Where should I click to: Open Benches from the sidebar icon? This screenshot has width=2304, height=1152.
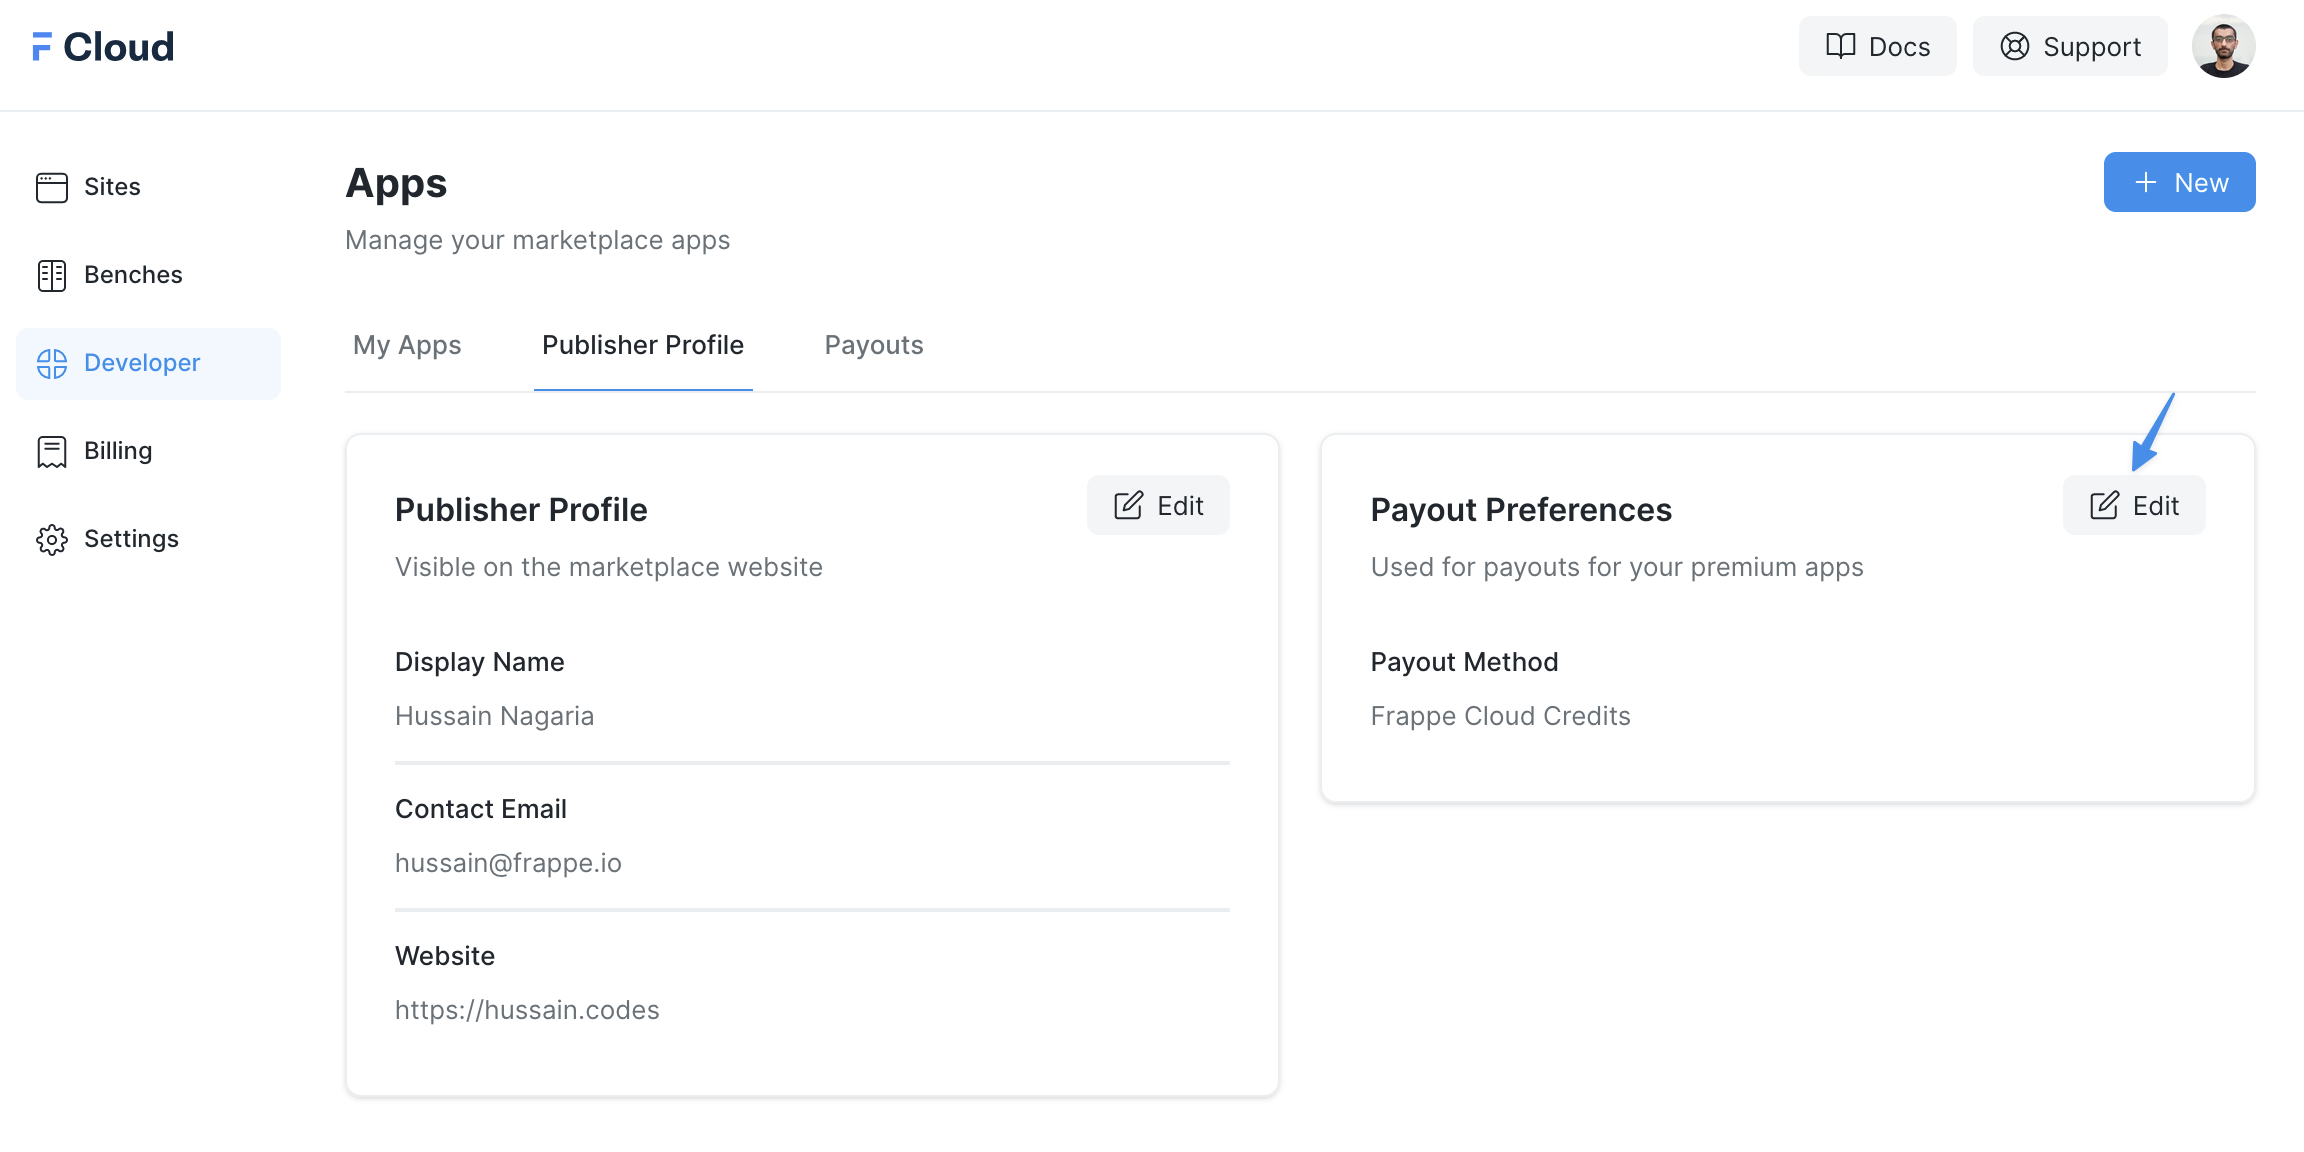click(51, 275)
